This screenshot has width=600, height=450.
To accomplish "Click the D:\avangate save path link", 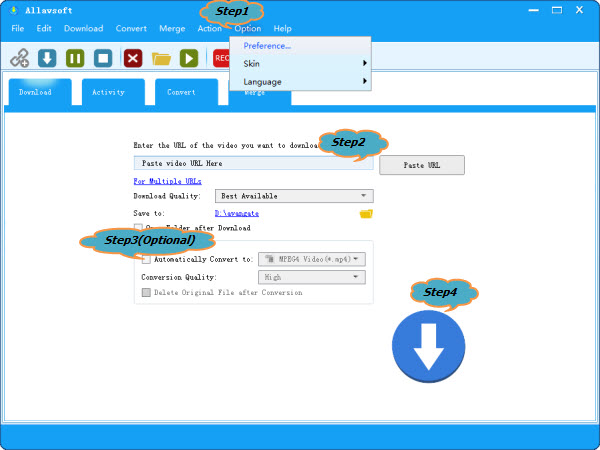I will coord(236,214).
